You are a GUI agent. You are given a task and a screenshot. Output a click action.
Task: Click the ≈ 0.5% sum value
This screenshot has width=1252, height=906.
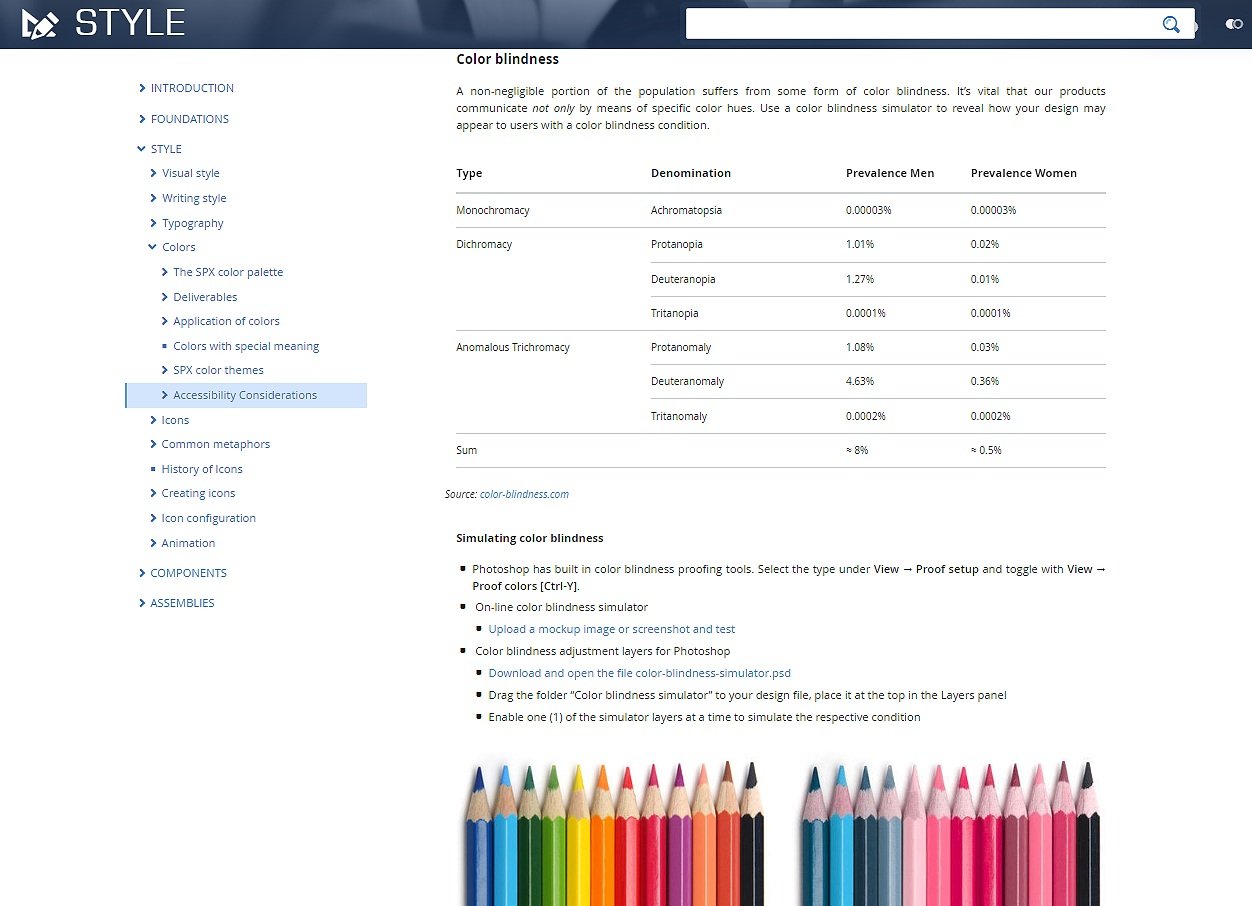(987, 450)
